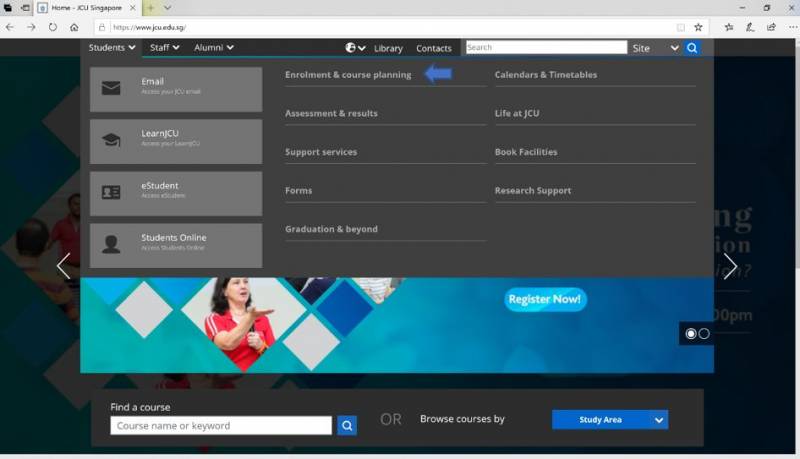
Task: Click the Email envelope icon
Action: 111,88
